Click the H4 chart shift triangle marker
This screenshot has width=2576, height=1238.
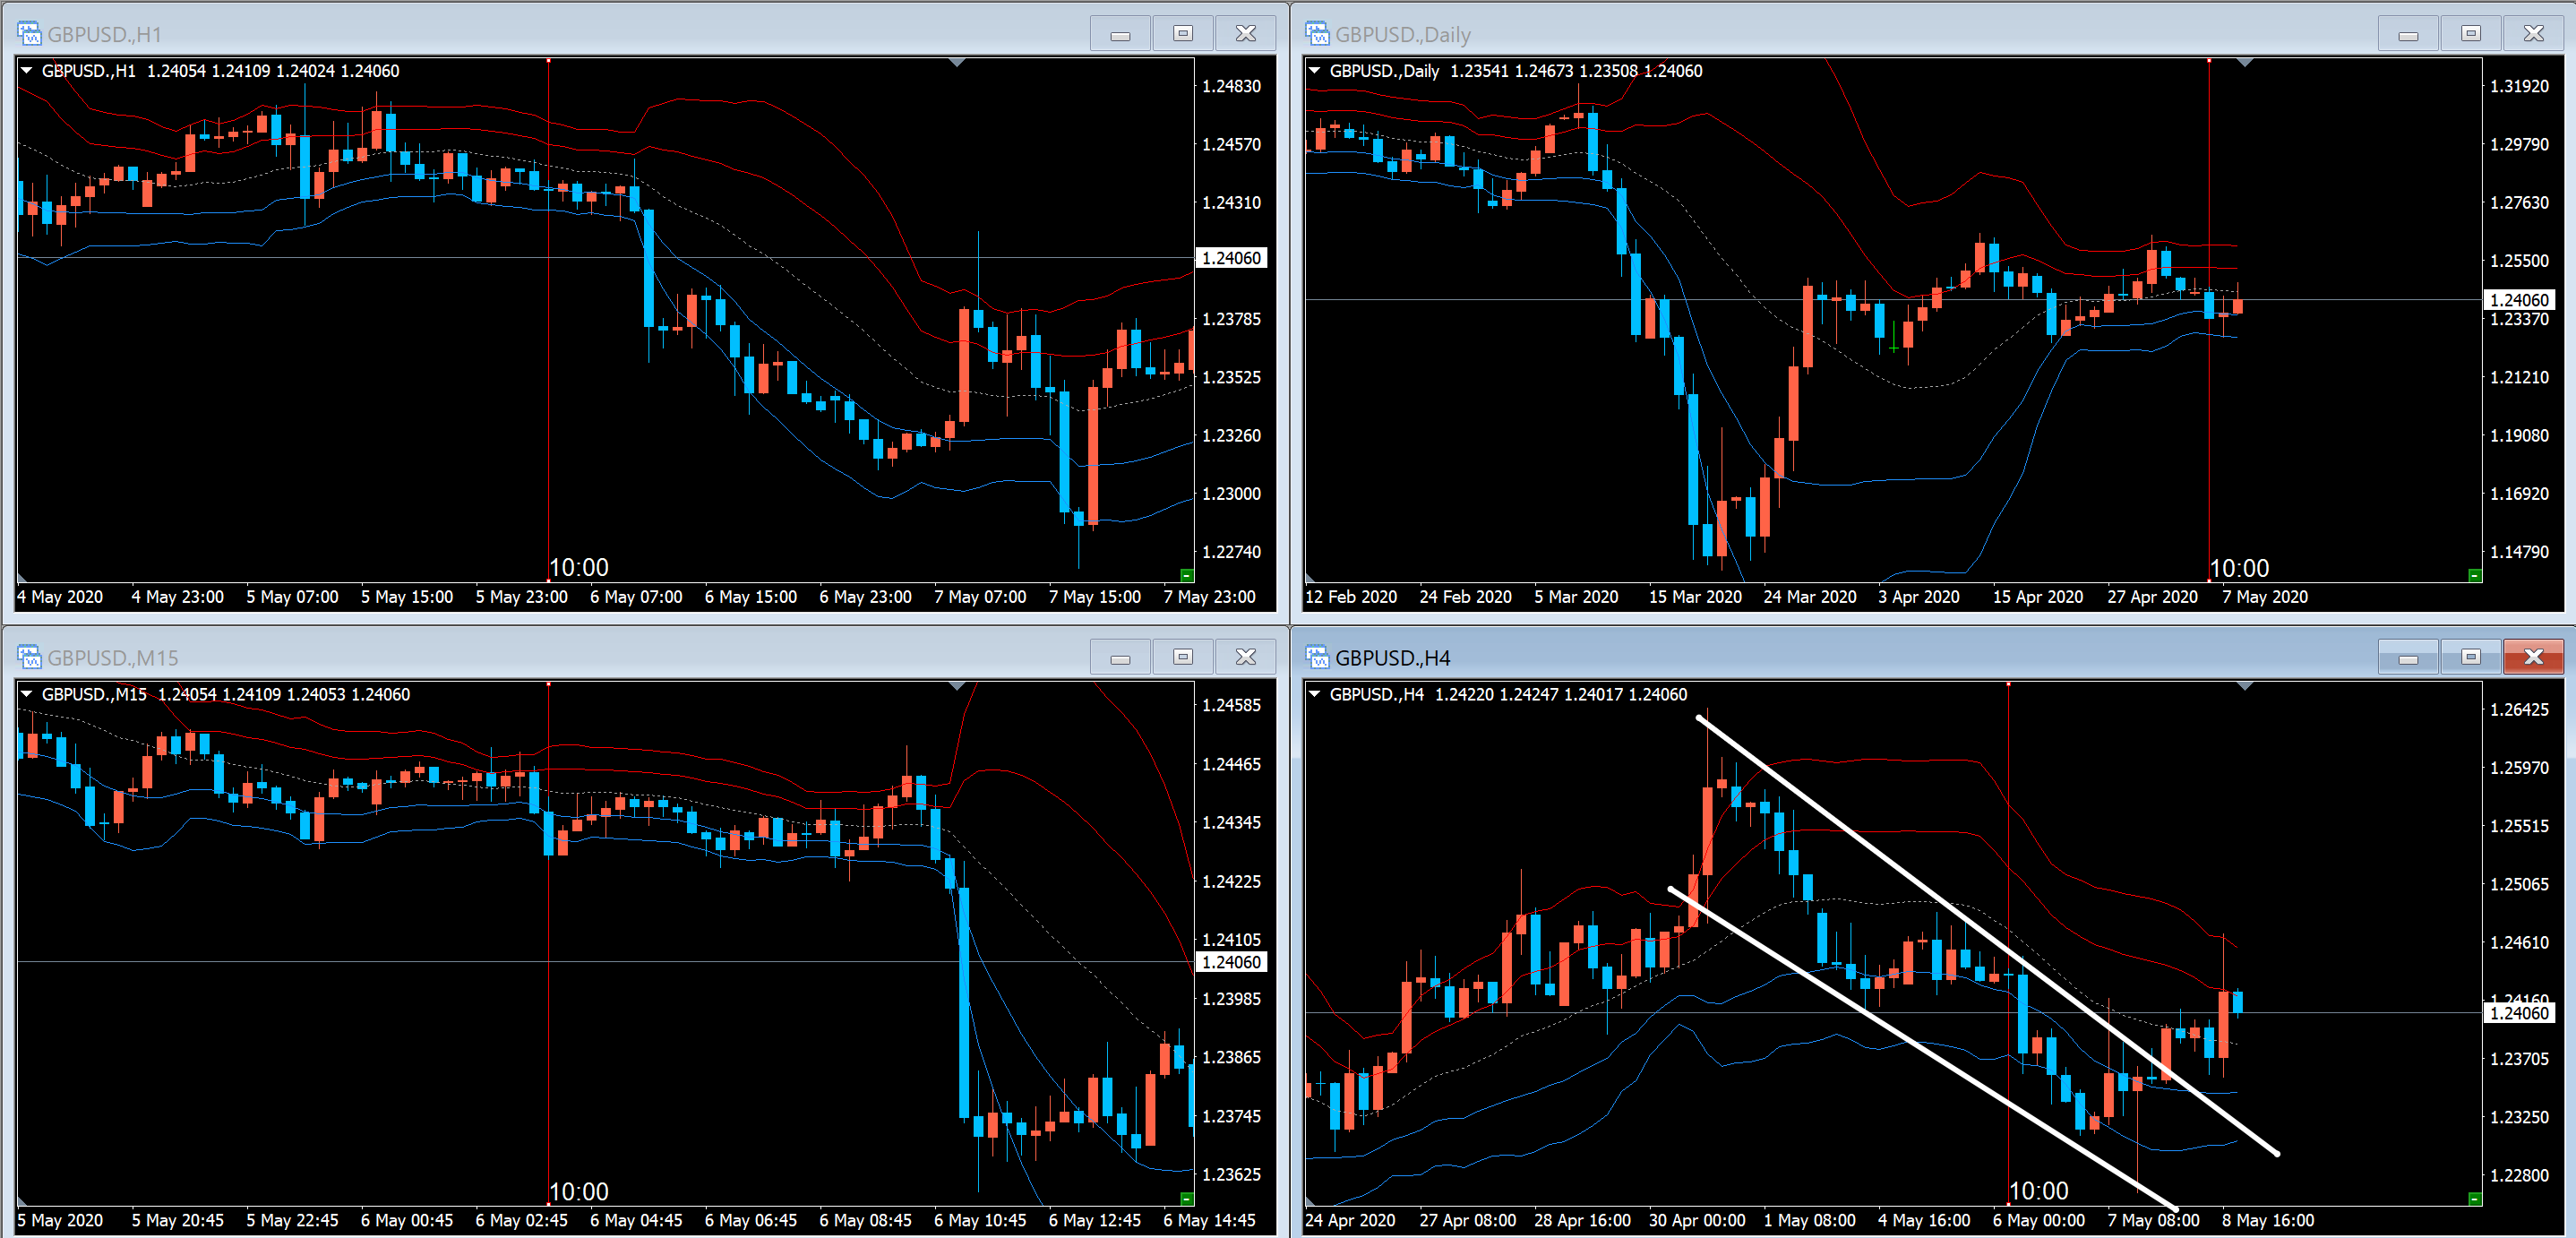tap(2245, 686)
